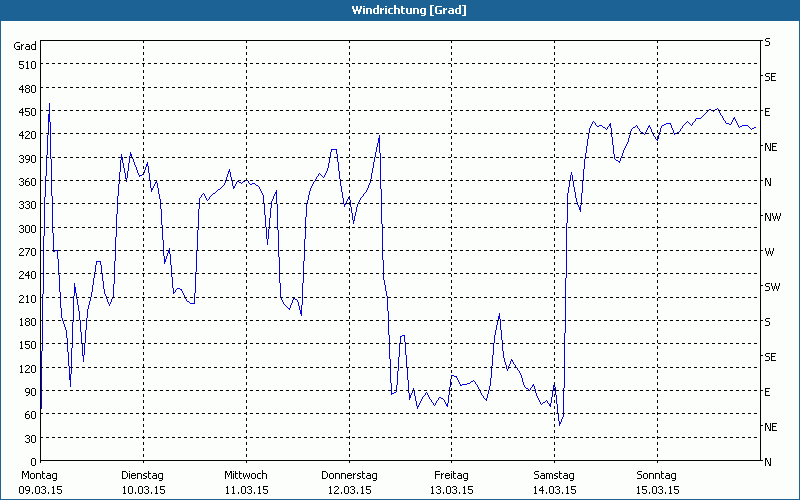
Task: Click the date '13.03.15'
Action: 451,490
